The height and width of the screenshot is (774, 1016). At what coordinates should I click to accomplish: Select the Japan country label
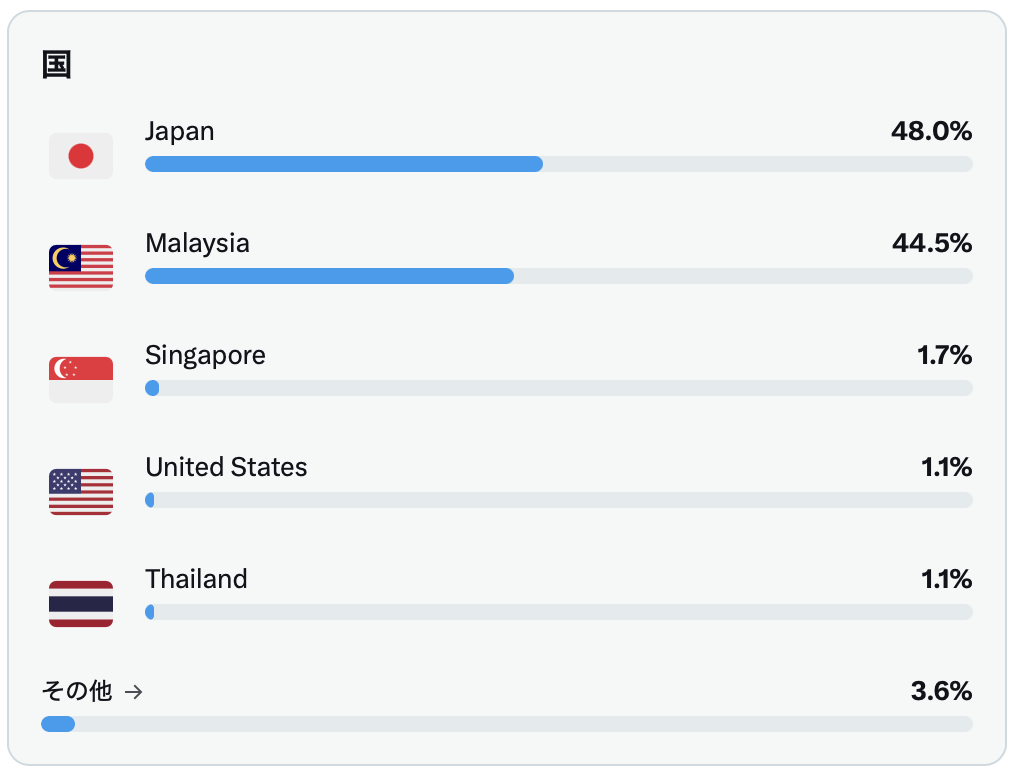coord(179,131)
